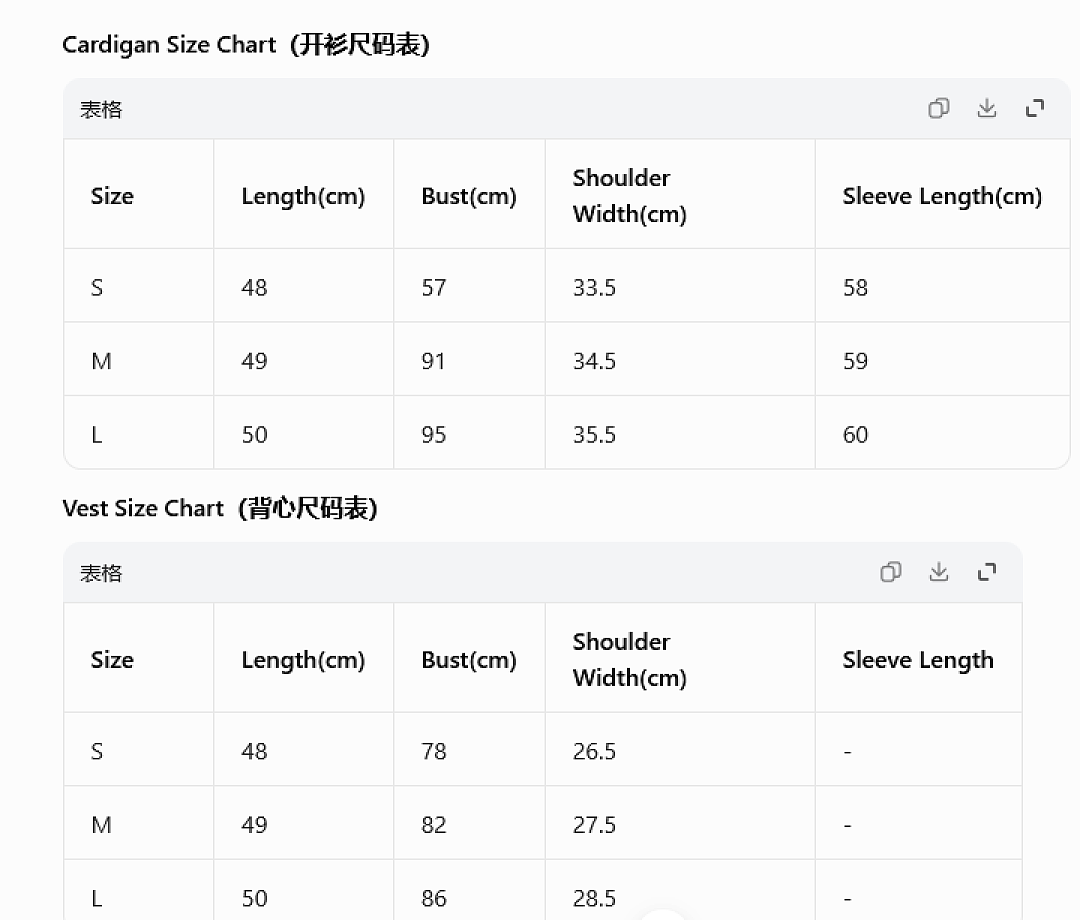Download the Cardigan size table

(x=986, y=108)
